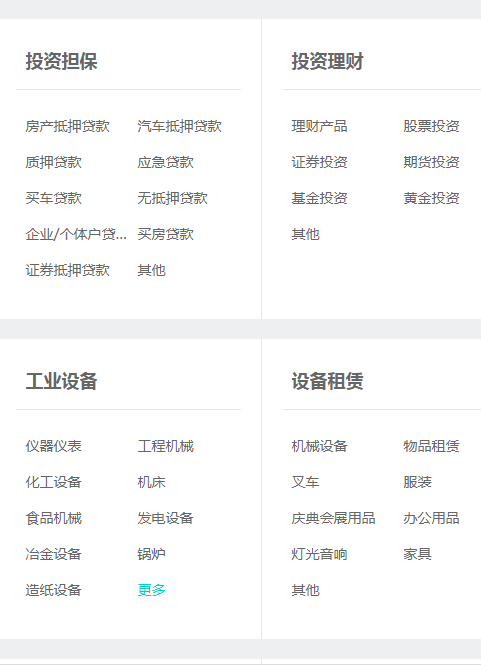Open 仪器仪表 subcategory
Image resolution: width=481 pixels, height=666 pixels.
tap(54, 446)
